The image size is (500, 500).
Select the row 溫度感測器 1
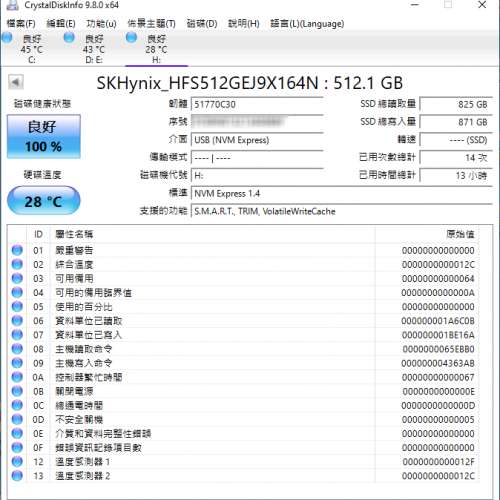pos(243,462)
